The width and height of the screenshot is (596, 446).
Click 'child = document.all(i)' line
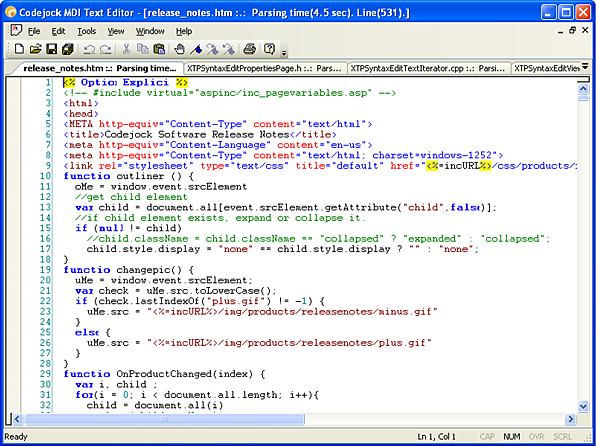(155, 405)
